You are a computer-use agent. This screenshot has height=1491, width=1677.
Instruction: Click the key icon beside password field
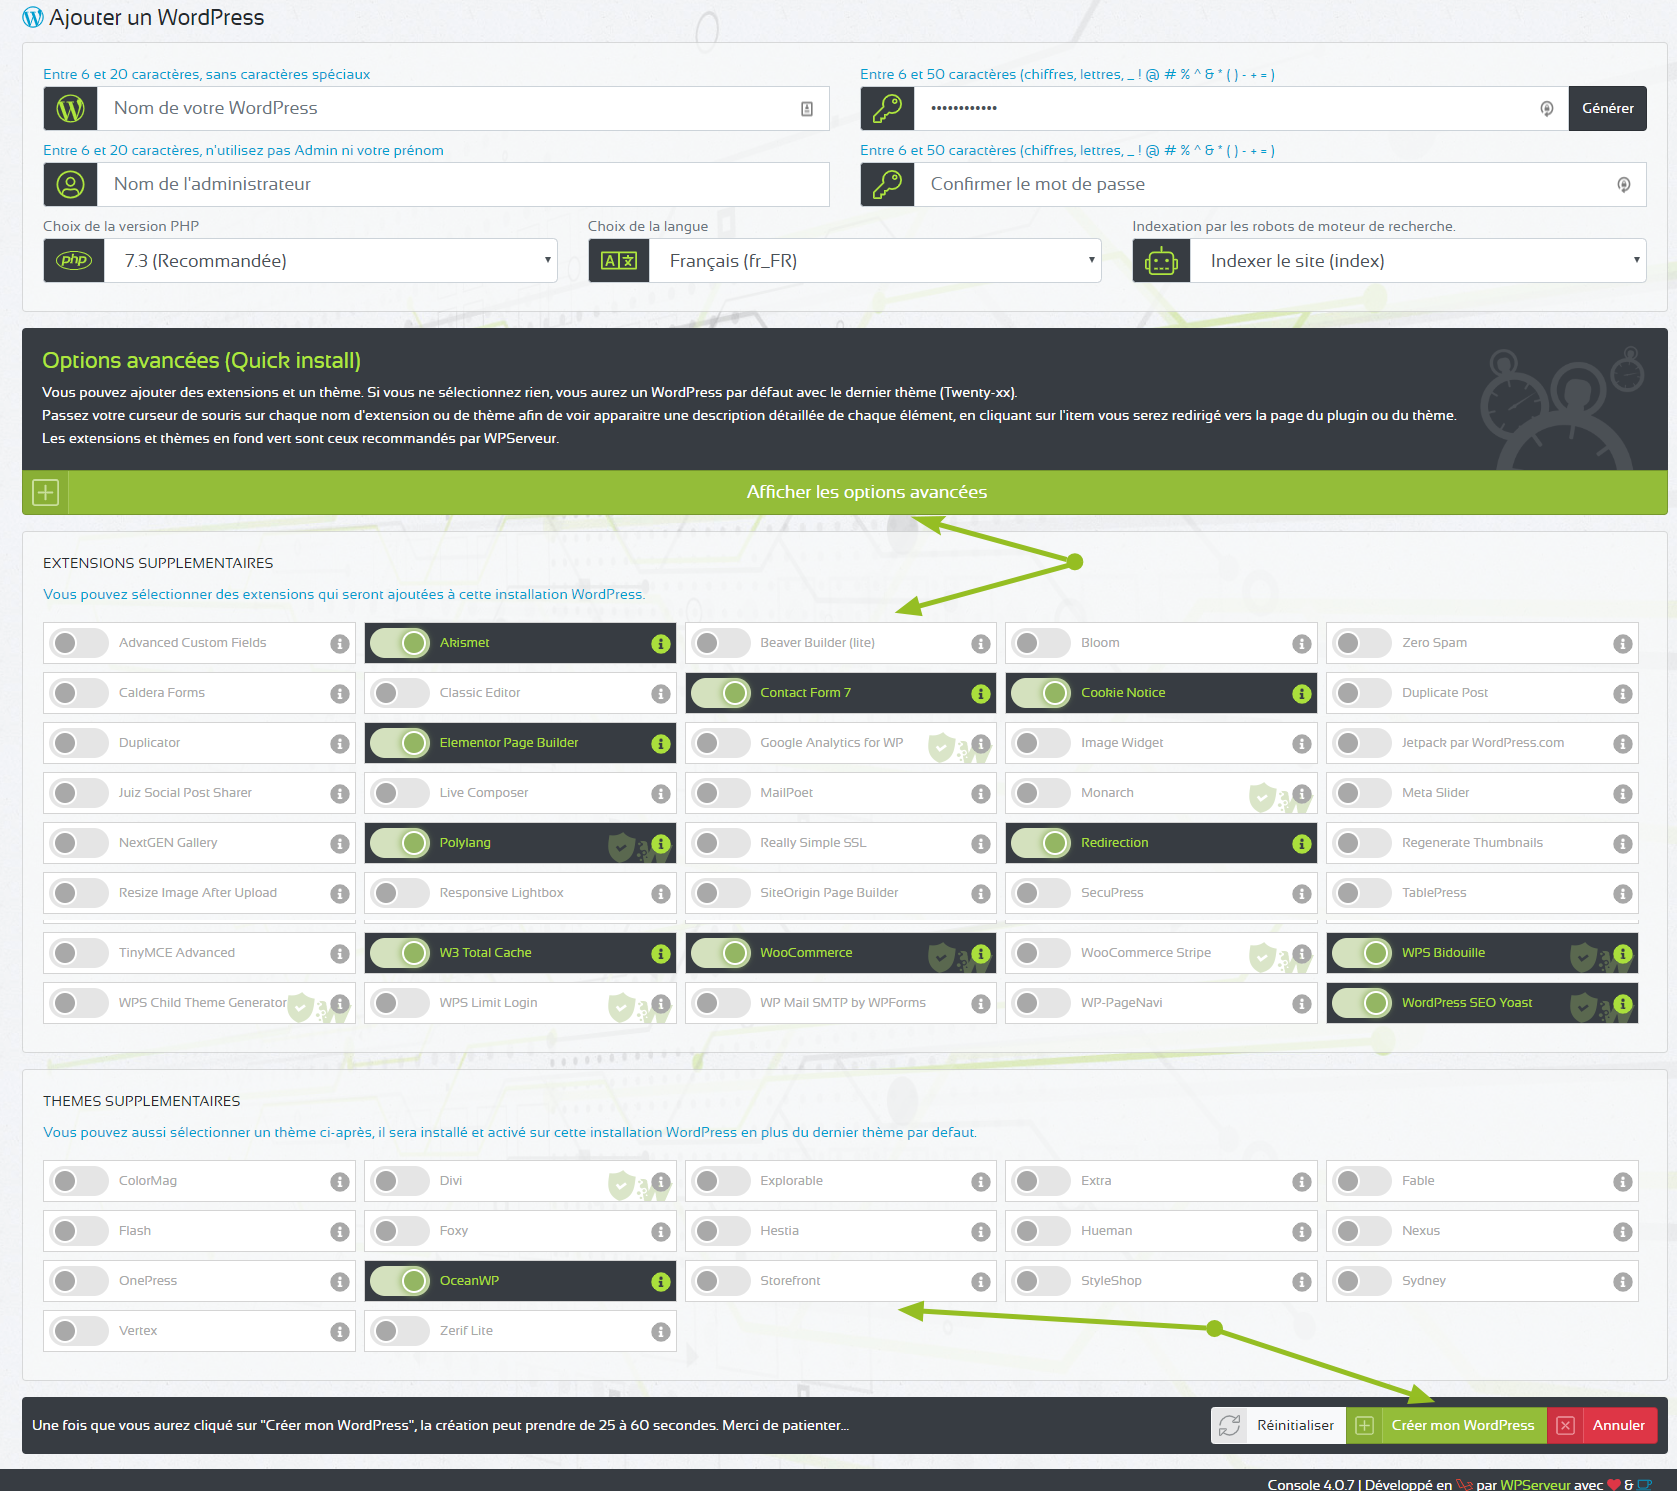point(887,108)
